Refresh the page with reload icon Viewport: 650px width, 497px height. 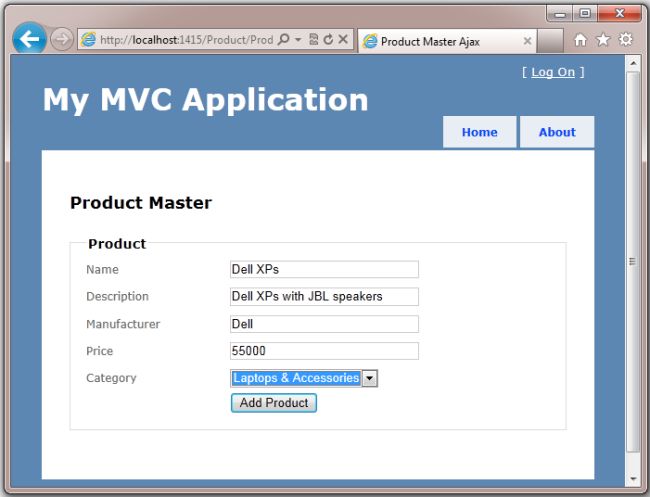tap(328, 39)
